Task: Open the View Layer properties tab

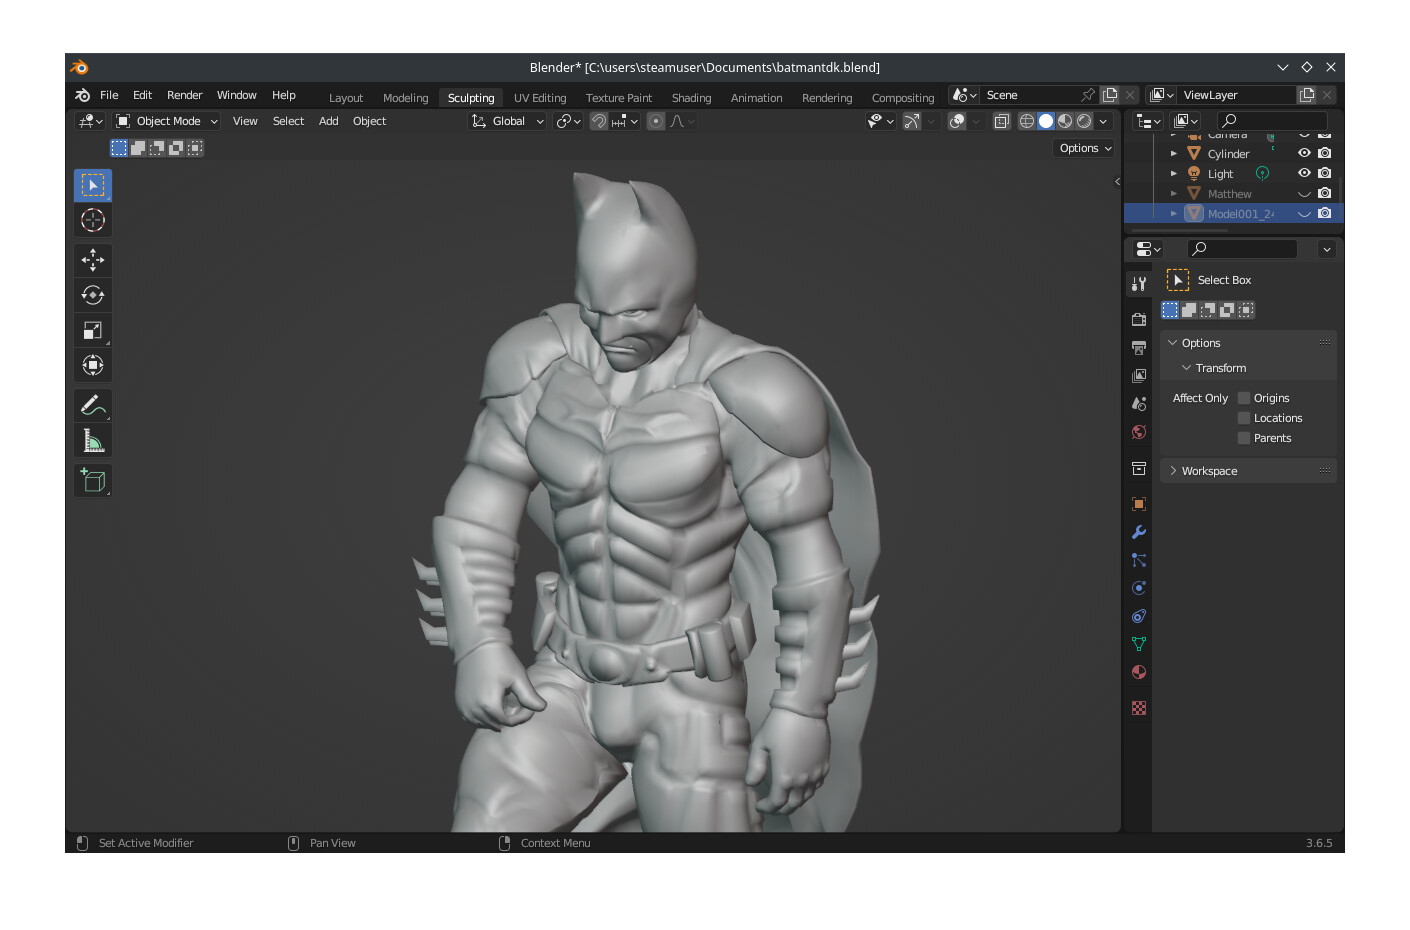Action: (1139, 376)
